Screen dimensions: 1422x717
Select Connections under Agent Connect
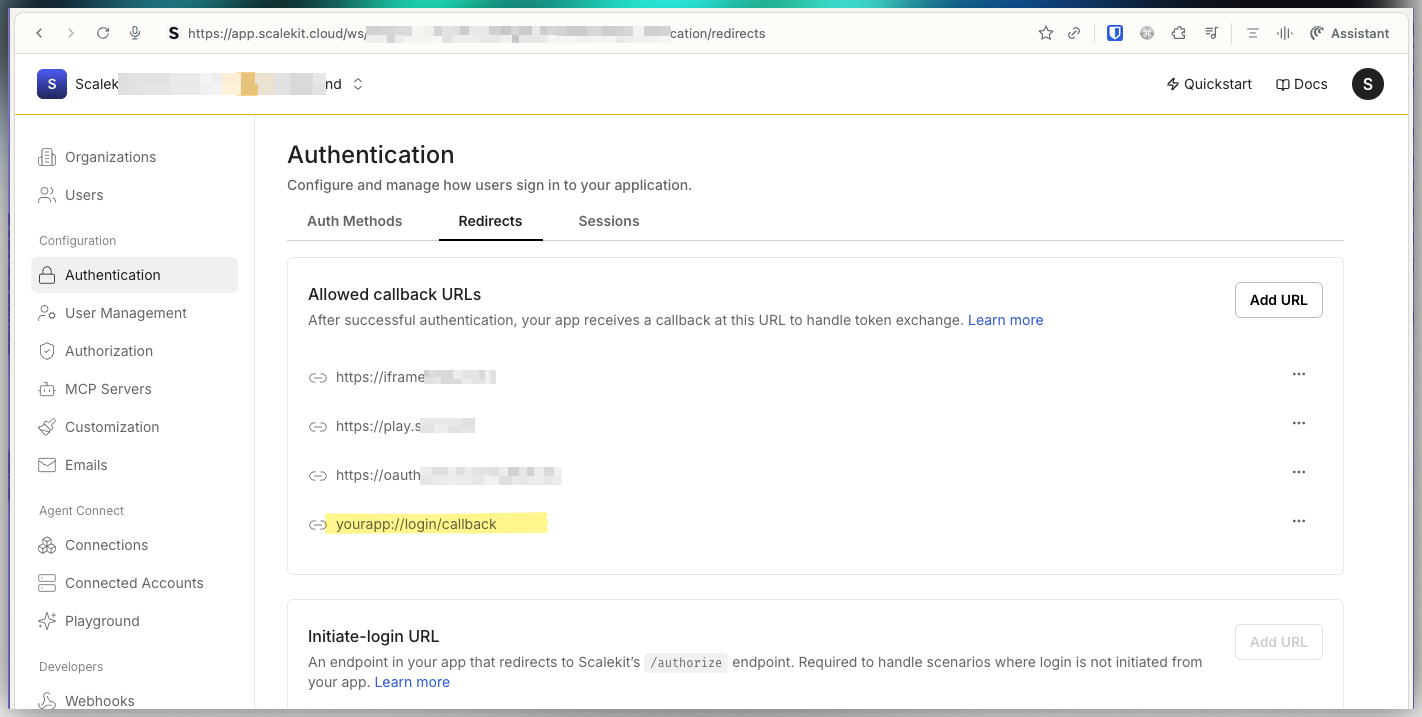pyautogui.click(x=104, y=545)
